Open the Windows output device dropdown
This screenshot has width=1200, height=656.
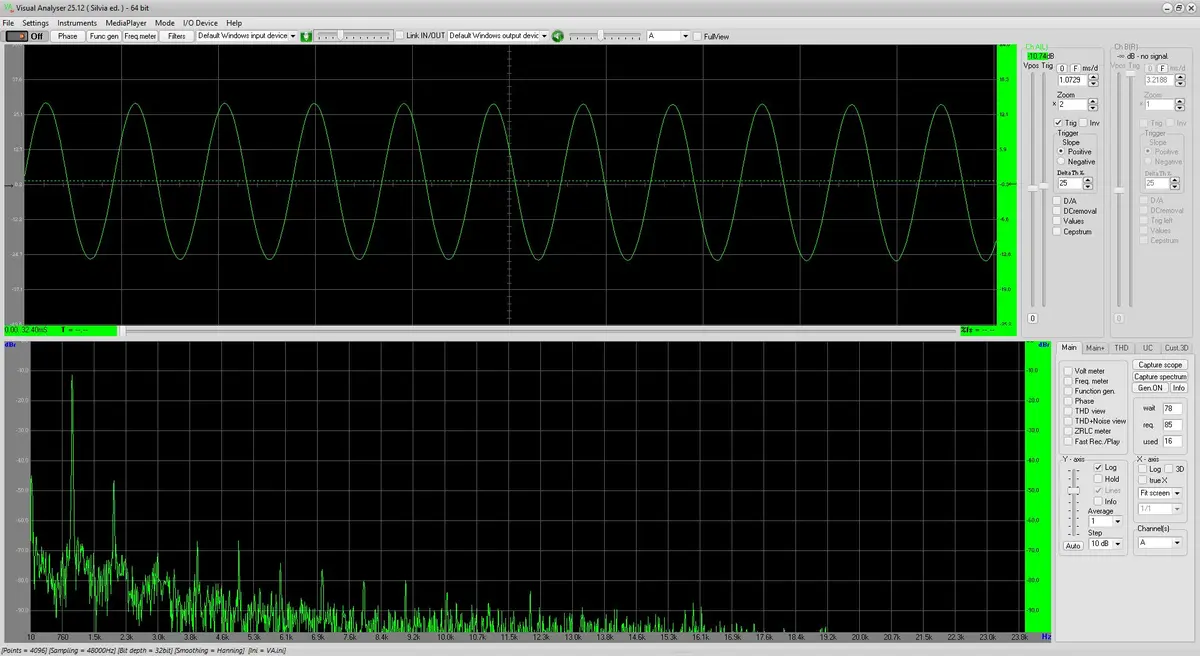point(544,36)
